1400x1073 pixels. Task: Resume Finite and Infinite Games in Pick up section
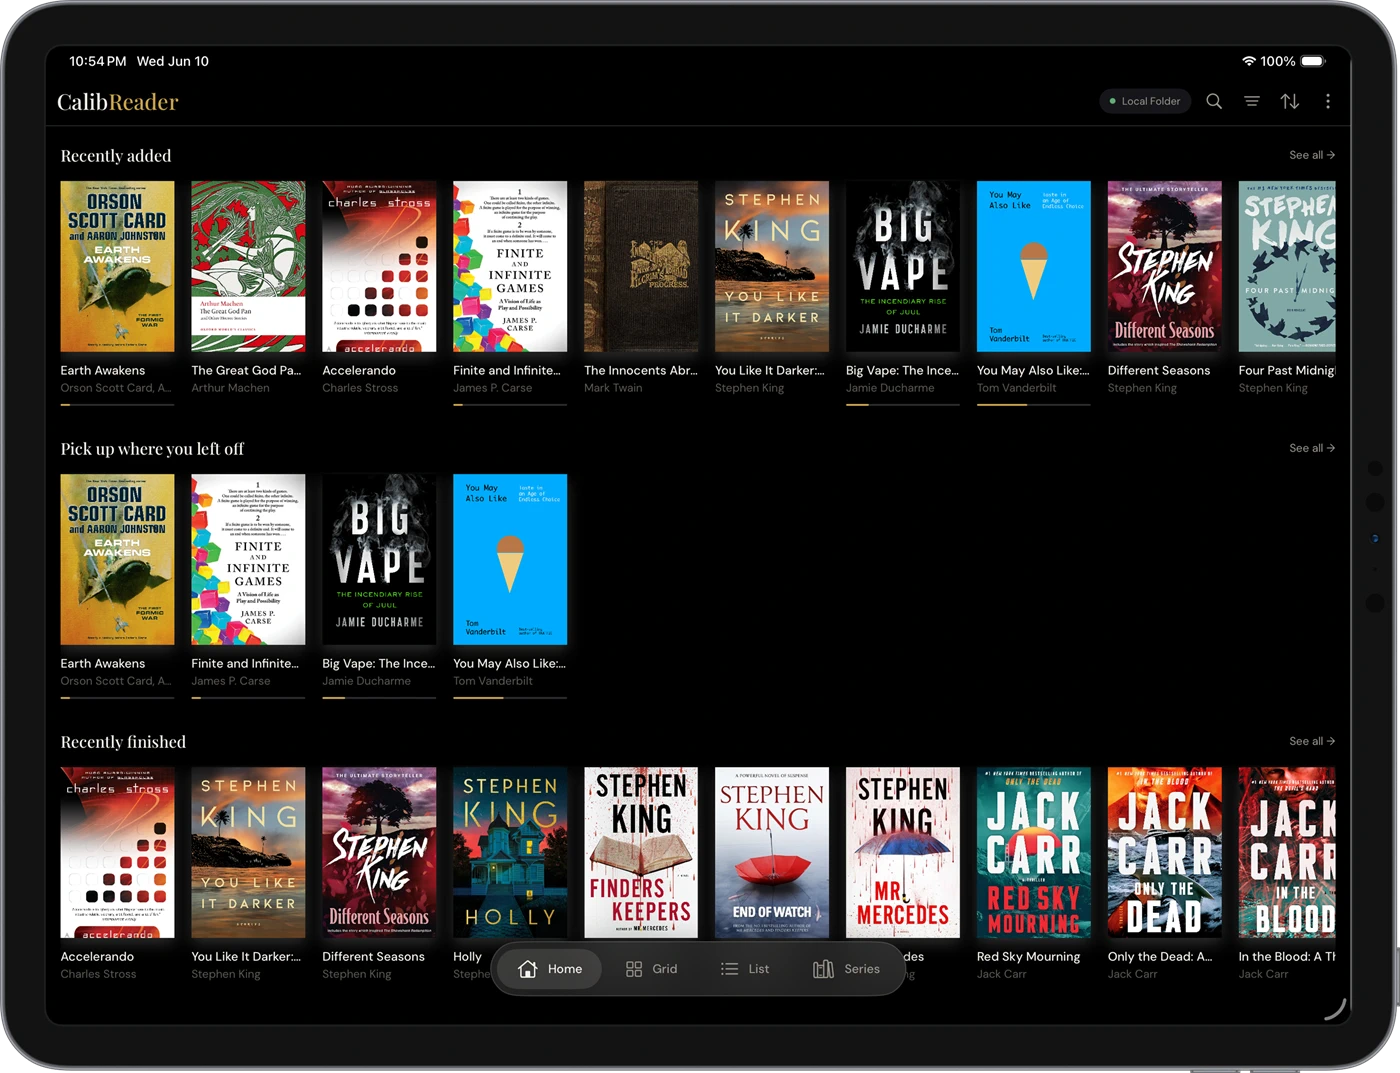point(248,559)
